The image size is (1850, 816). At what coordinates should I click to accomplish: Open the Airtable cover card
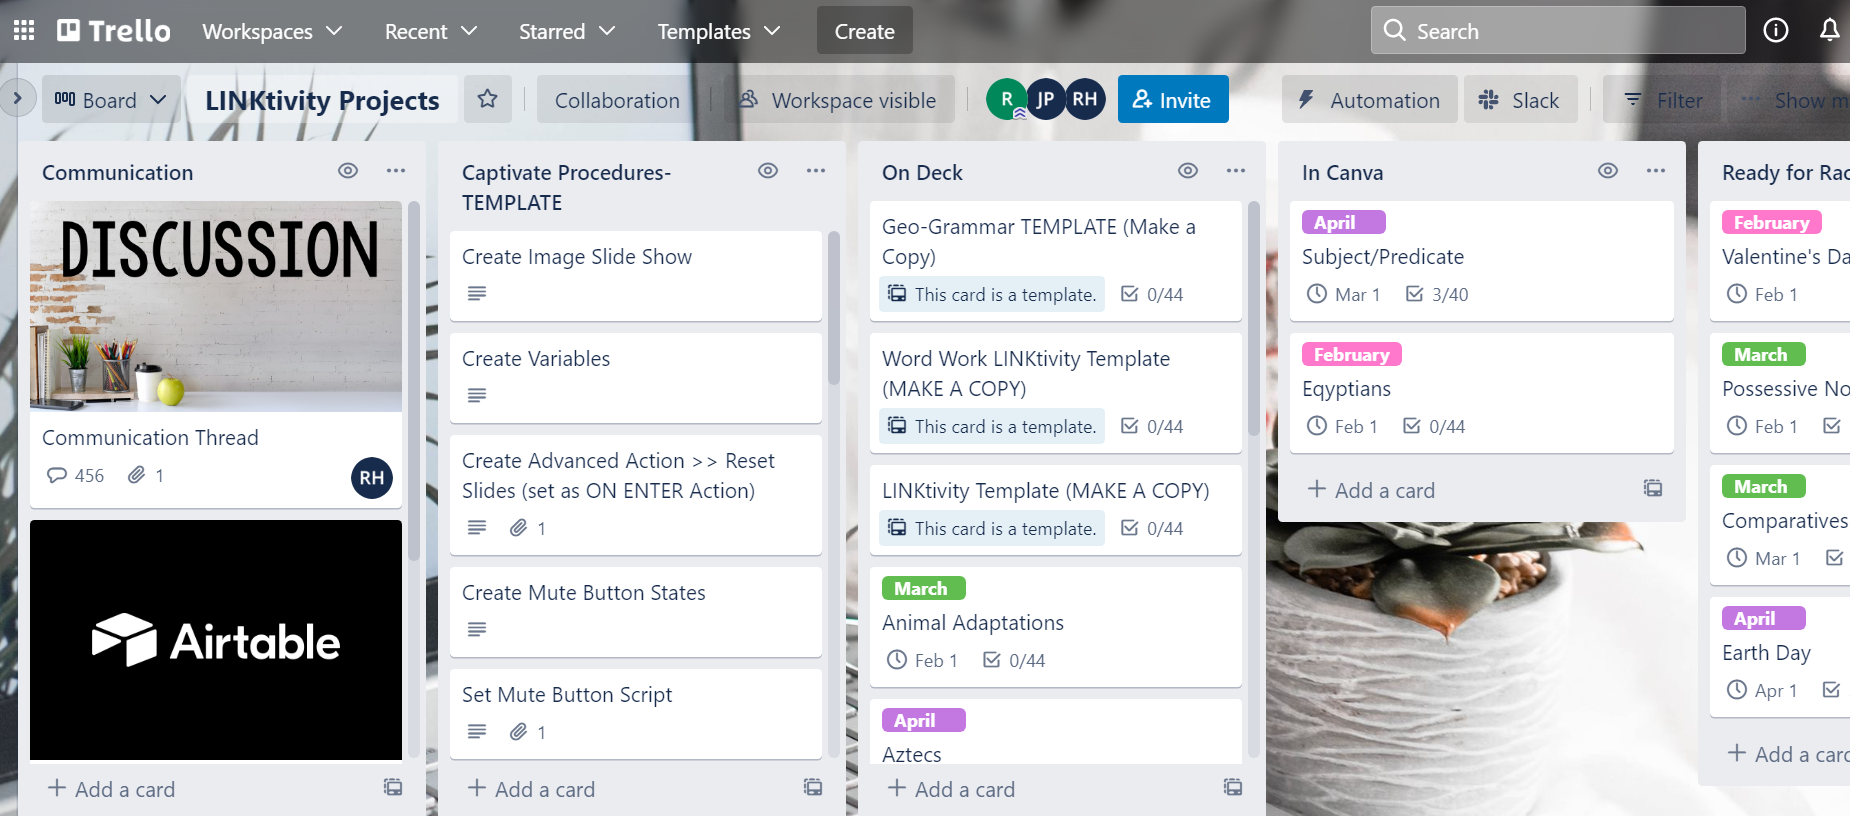pos(216,640)
